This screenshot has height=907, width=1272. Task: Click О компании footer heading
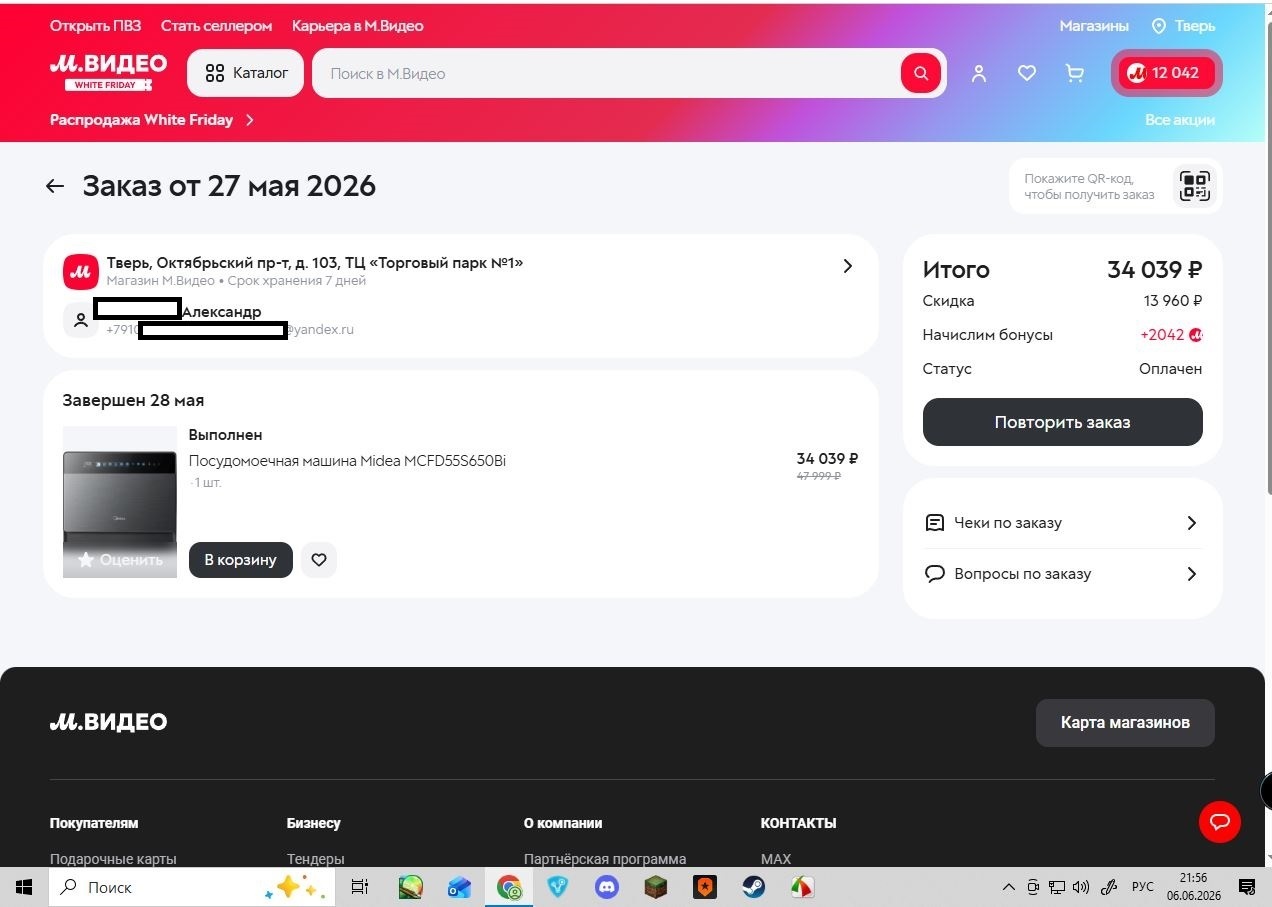coord(563,823)
